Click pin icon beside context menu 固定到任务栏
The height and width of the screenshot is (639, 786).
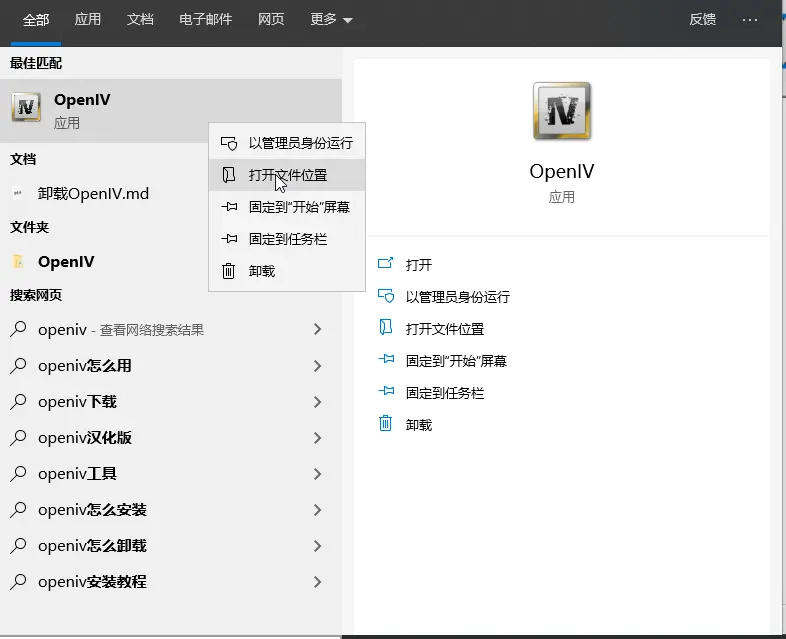click(229, 239)
